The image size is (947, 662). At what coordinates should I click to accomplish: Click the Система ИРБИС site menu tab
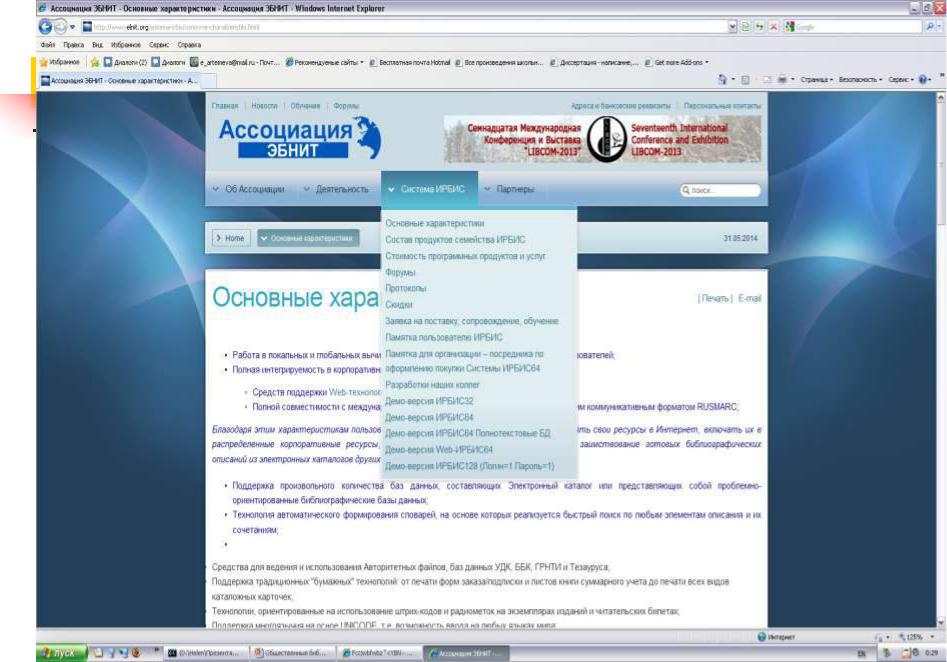point(429,189)
